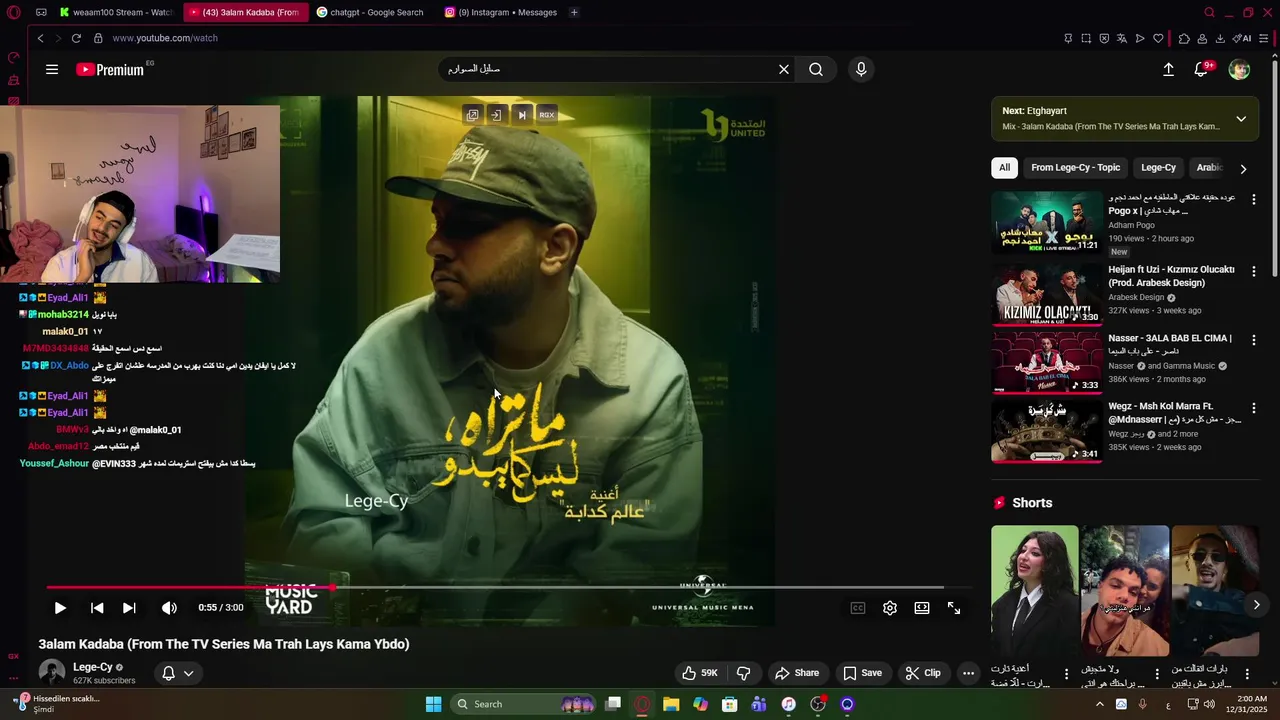
Task: Share the video
Action: point(797,673)
